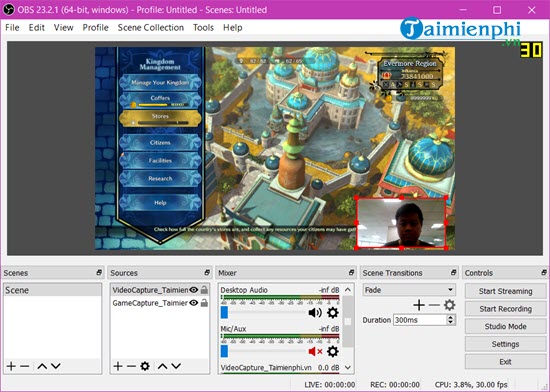Add a new source with the plus icon
The height and width of the screenshot is (392, 550).
click(118, 366)
